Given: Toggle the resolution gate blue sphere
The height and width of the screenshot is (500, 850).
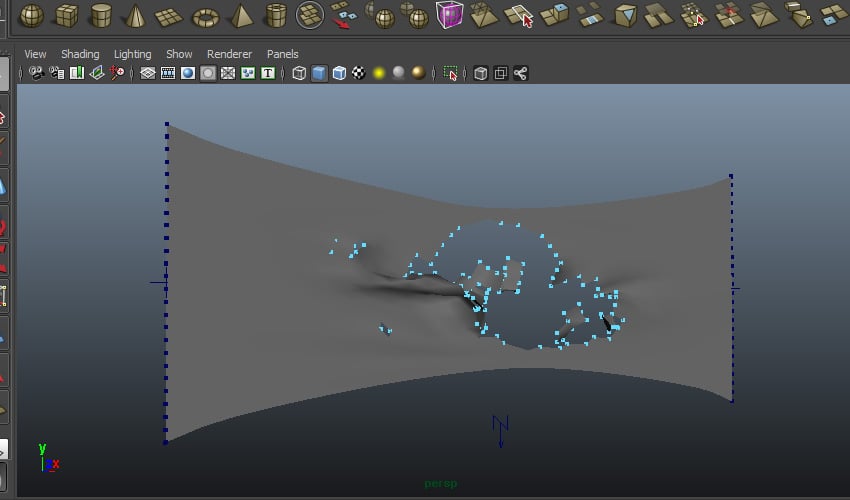Looking at the screenshot, I should click(x=188, y=73).
